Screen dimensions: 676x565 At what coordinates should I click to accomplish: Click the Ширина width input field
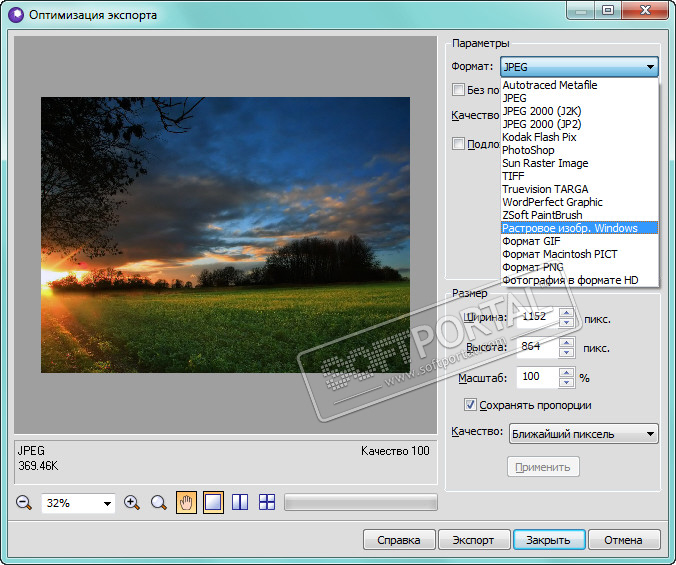click(x=538, y=317)
